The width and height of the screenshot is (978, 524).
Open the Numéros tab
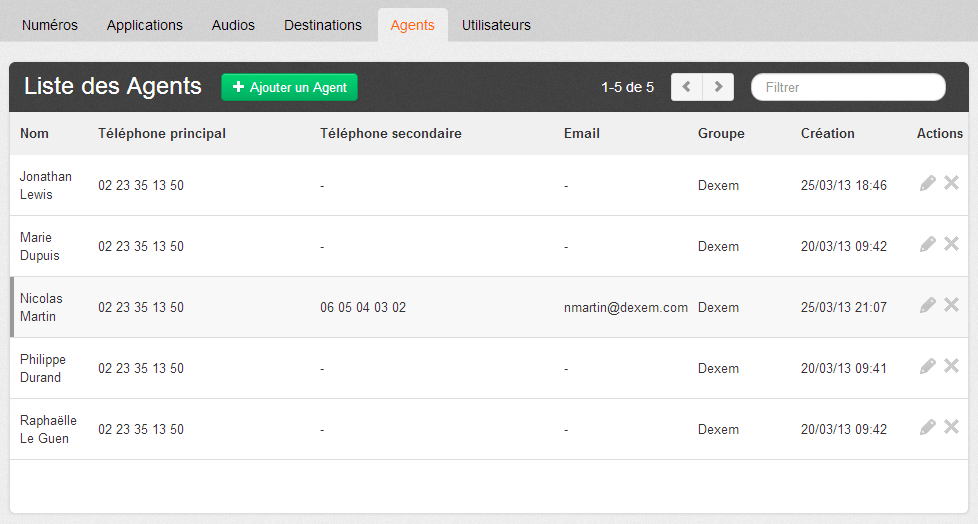coord(50,25)
